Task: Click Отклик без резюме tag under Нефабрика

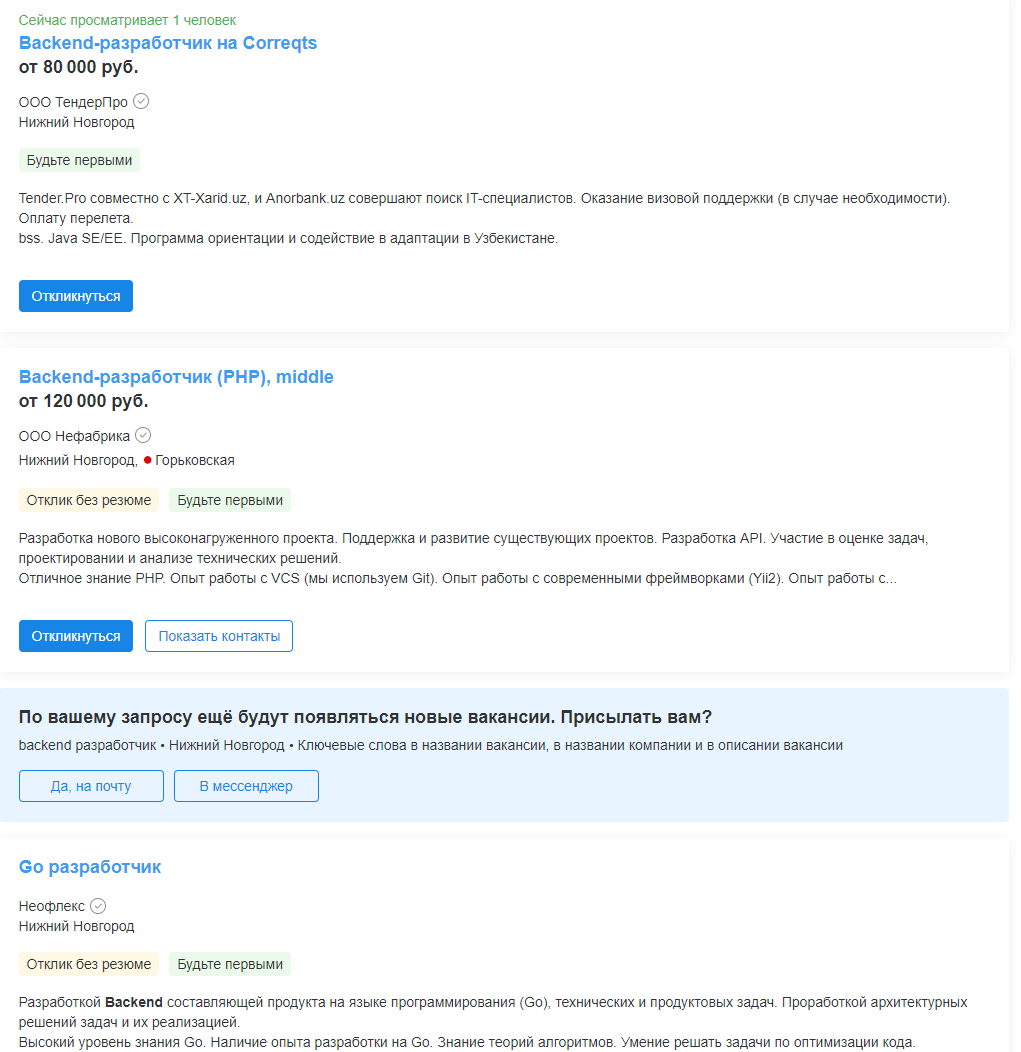Action: pos(89,500)
